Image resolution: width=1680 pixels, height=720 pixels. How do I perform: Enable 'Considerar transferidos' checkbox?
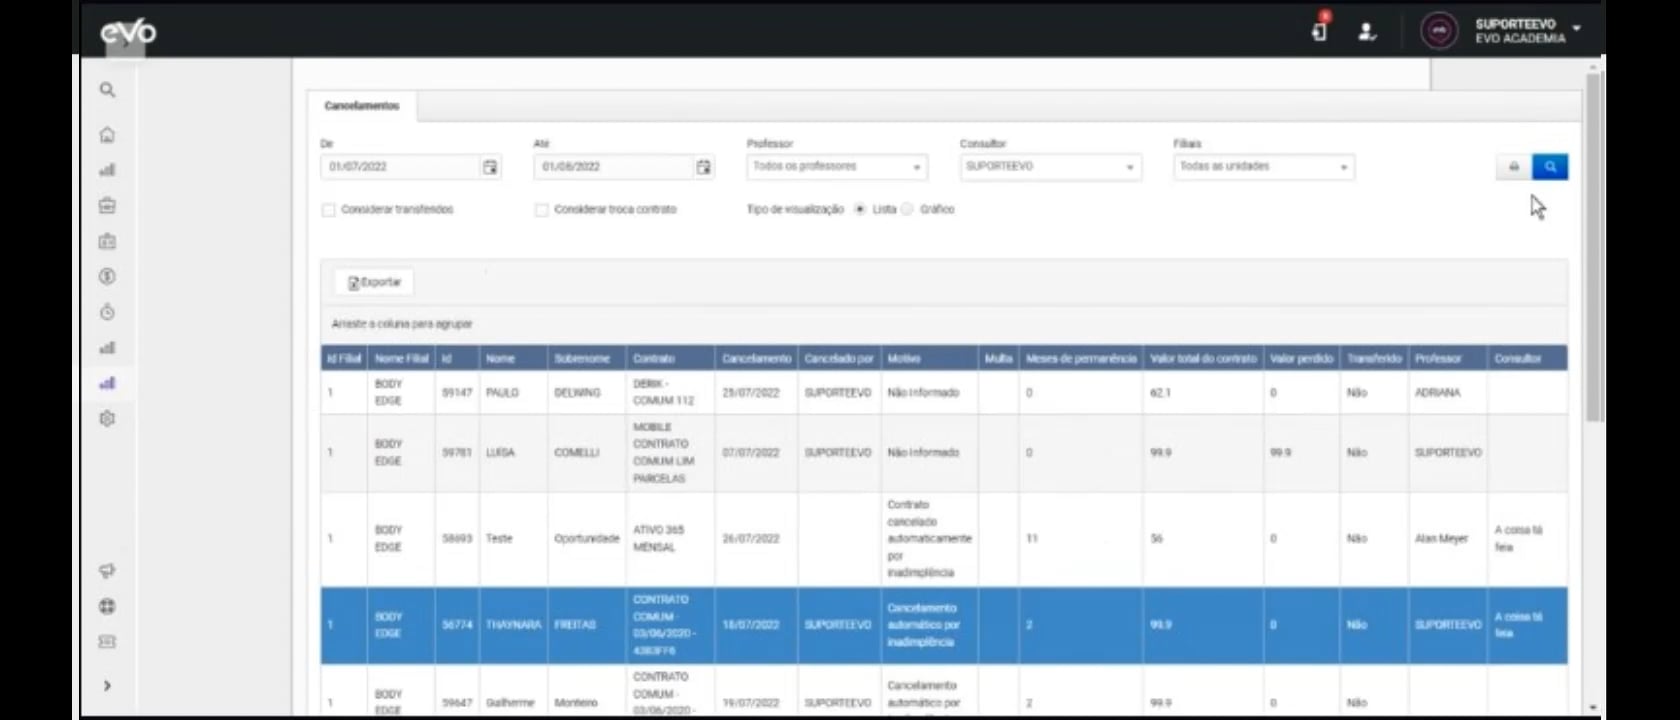(328, 210)
